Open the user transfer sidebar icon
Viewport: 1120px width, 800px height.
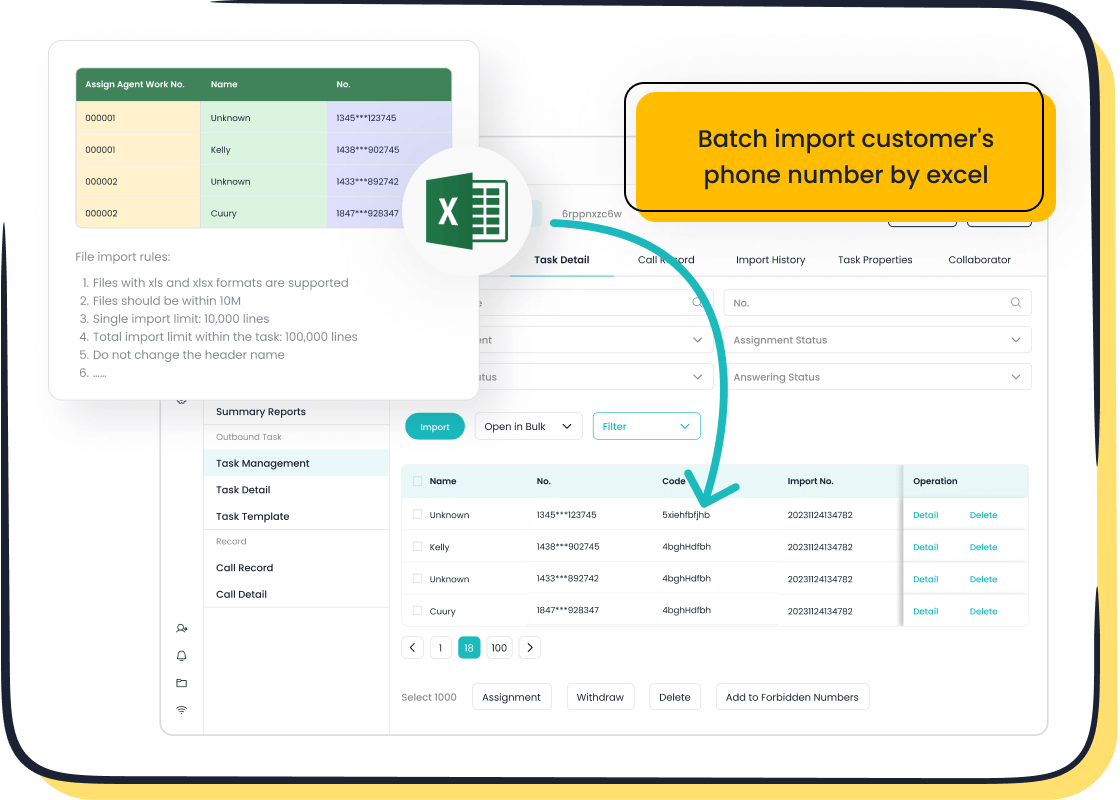coord(181,629)
